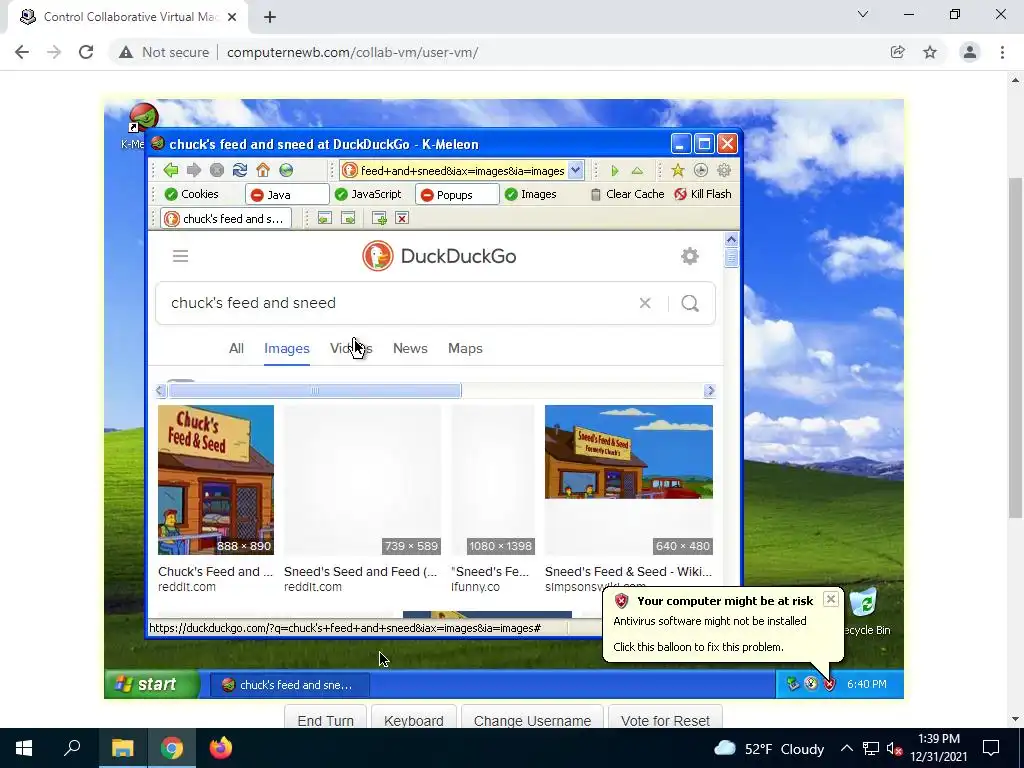
Task: Reload the page with K-Meleon's refresh icon
Action: coord(240,170)
